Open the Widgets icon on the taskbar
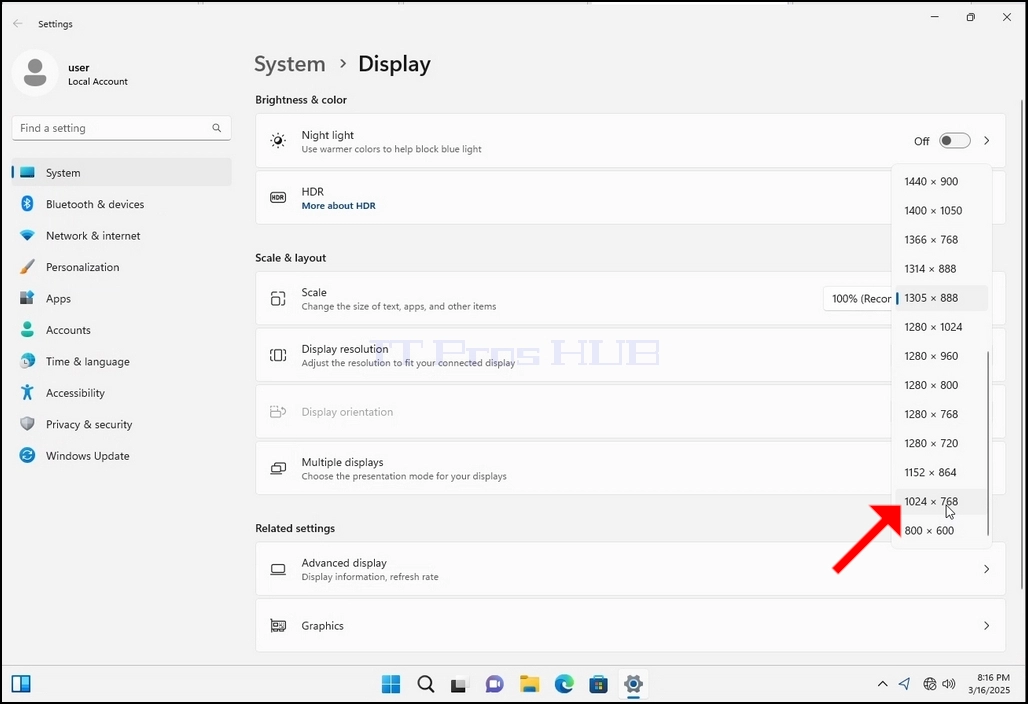 21,684
